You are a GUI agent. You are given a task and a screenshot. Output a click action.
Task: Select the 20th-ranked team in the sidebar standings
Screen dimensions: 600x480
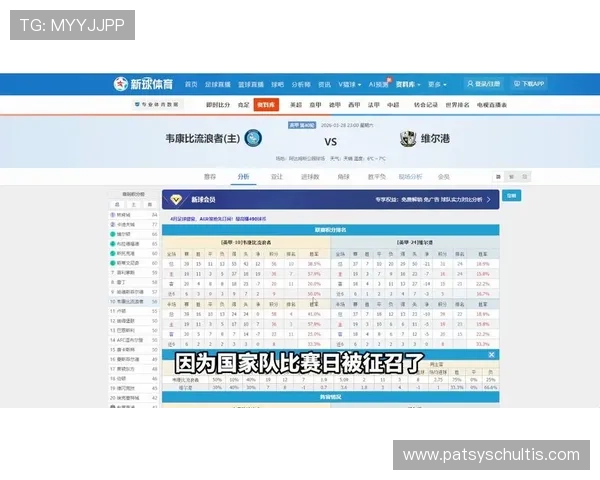[134, 398]
